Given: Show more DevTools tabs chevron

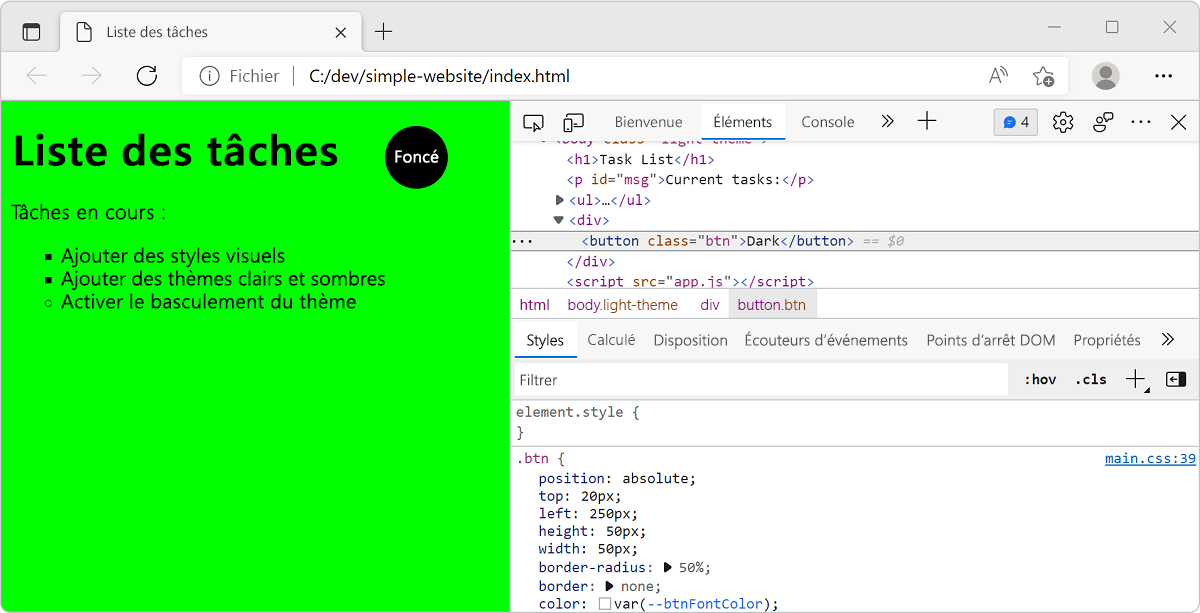Looking at the screenshot, I should click(x=887, y=122).
